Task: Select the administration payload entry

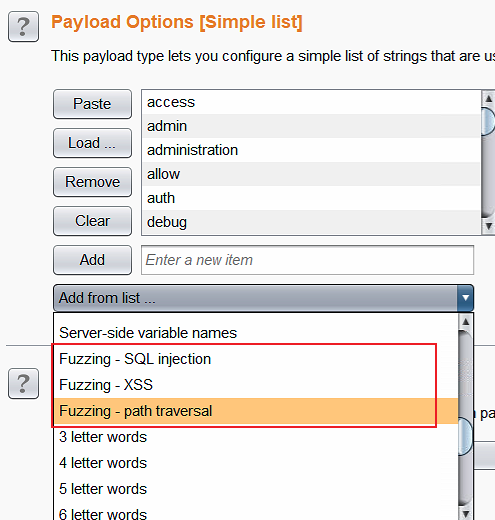Action: (x=311, y=150)
